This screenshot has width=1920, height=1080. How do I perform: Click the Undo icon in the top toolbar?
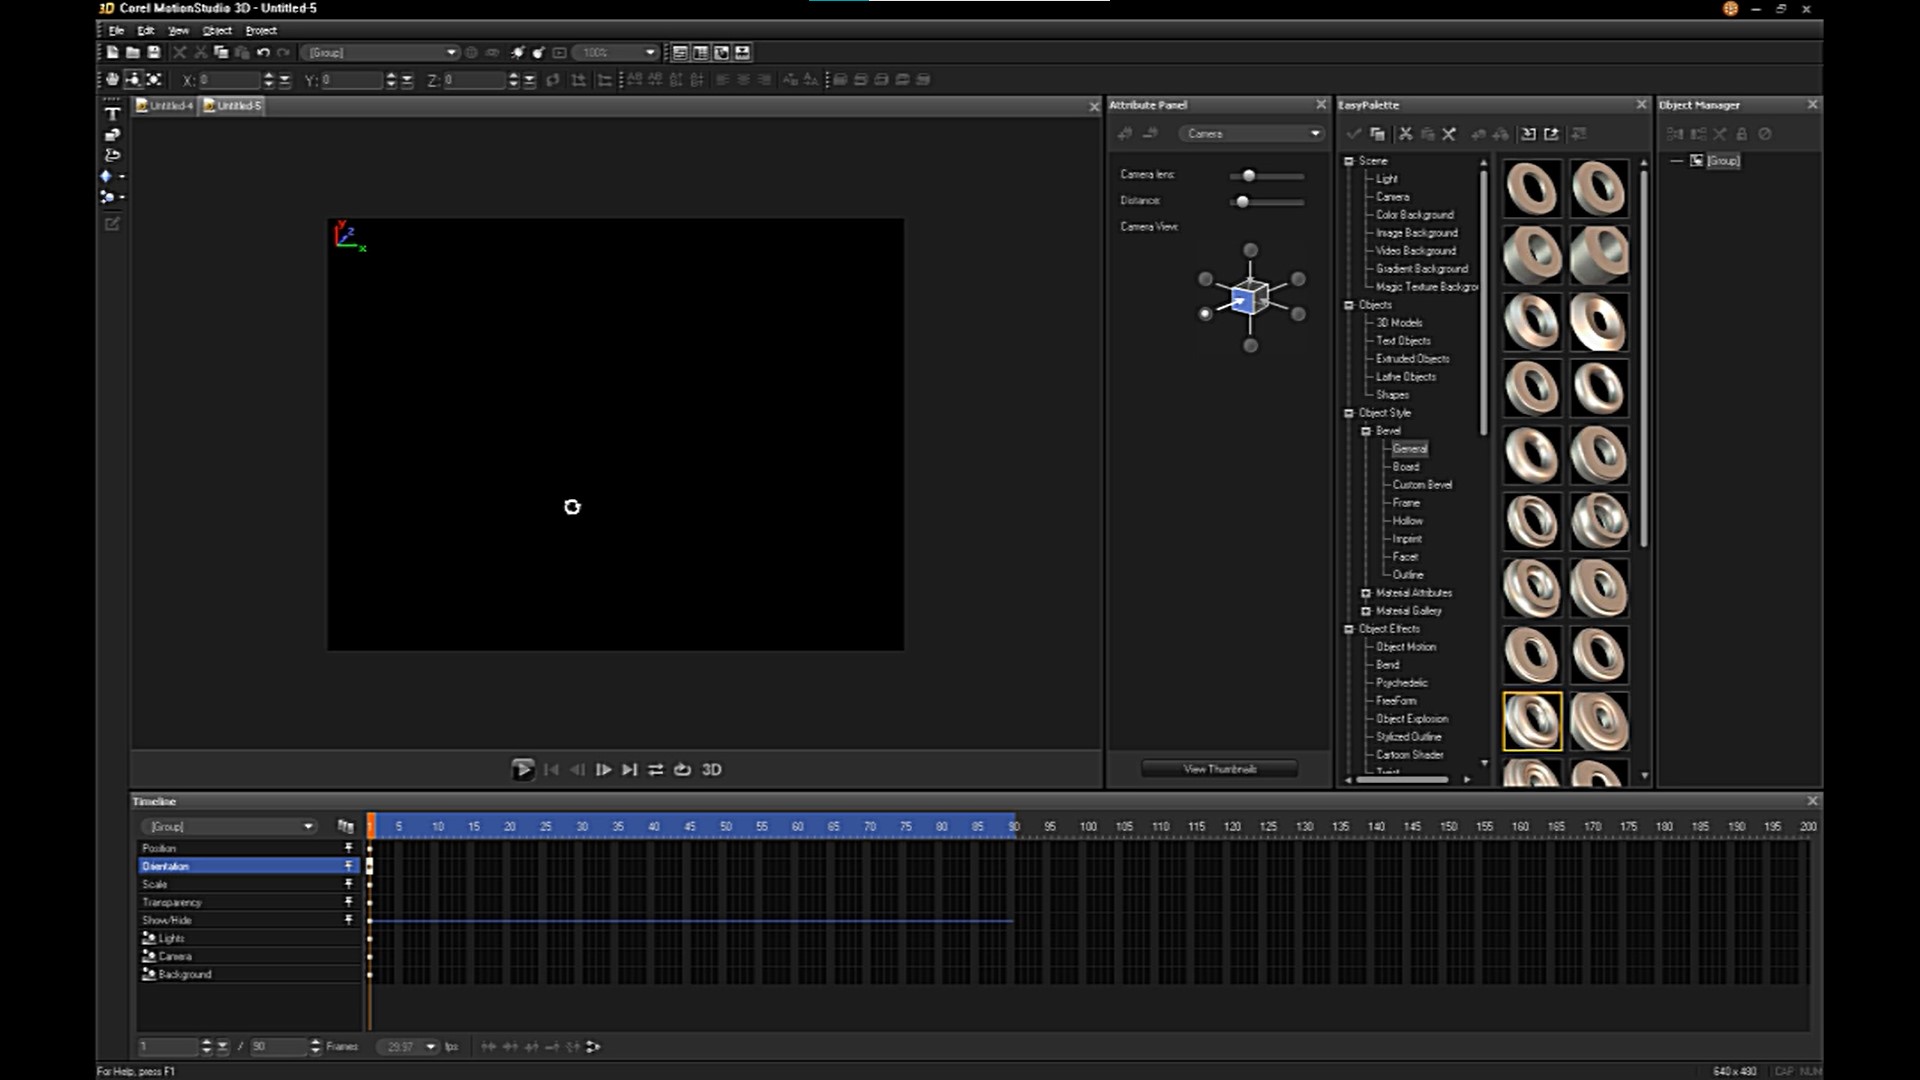264,52
